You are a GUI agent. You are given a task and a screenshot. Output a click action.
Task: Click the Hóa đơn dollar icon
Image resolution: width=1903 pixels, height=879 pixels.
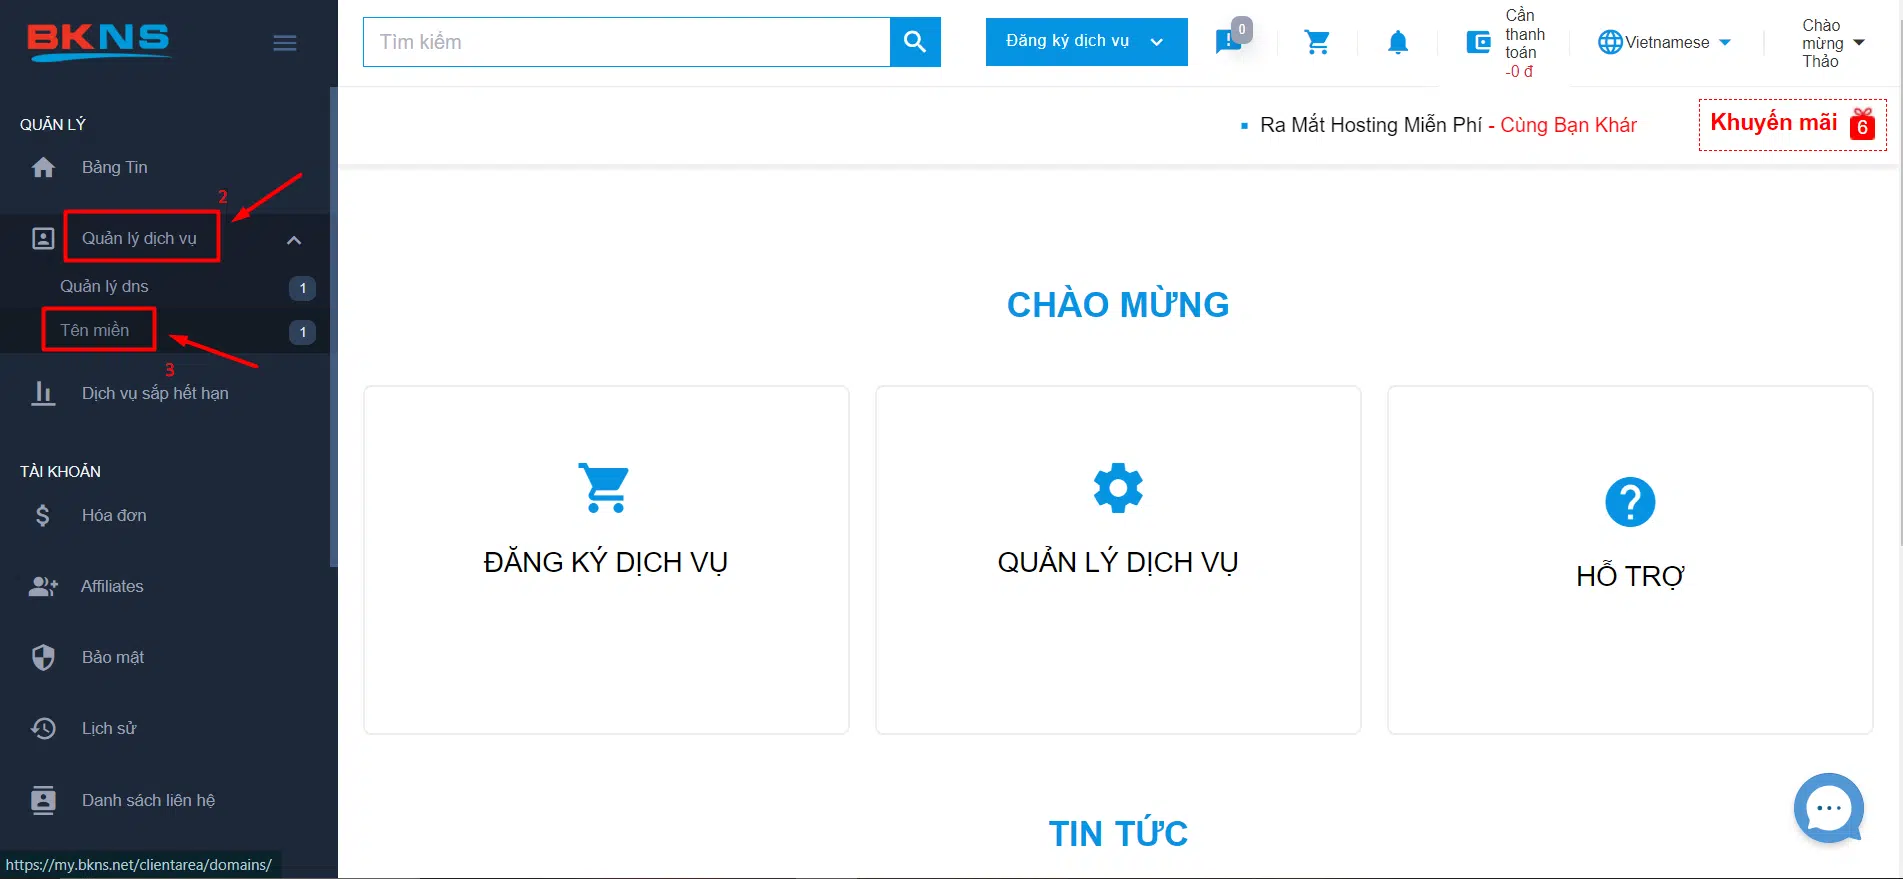coord(42,515)
